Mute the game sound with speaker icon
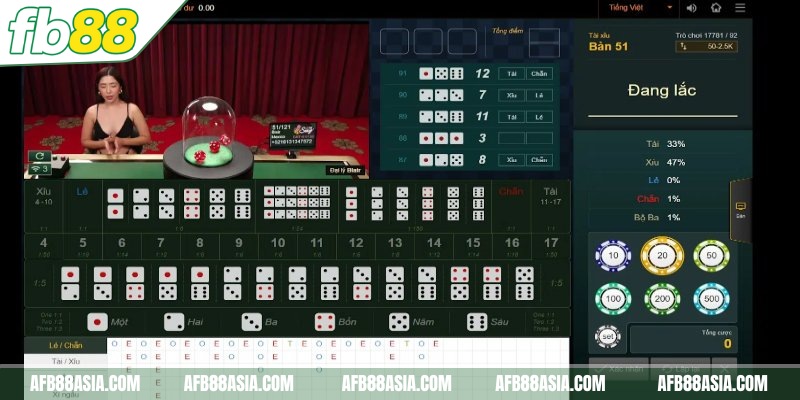Image resolution: width=800 pixels, height=400 pixels. click(x=691, y=8)
